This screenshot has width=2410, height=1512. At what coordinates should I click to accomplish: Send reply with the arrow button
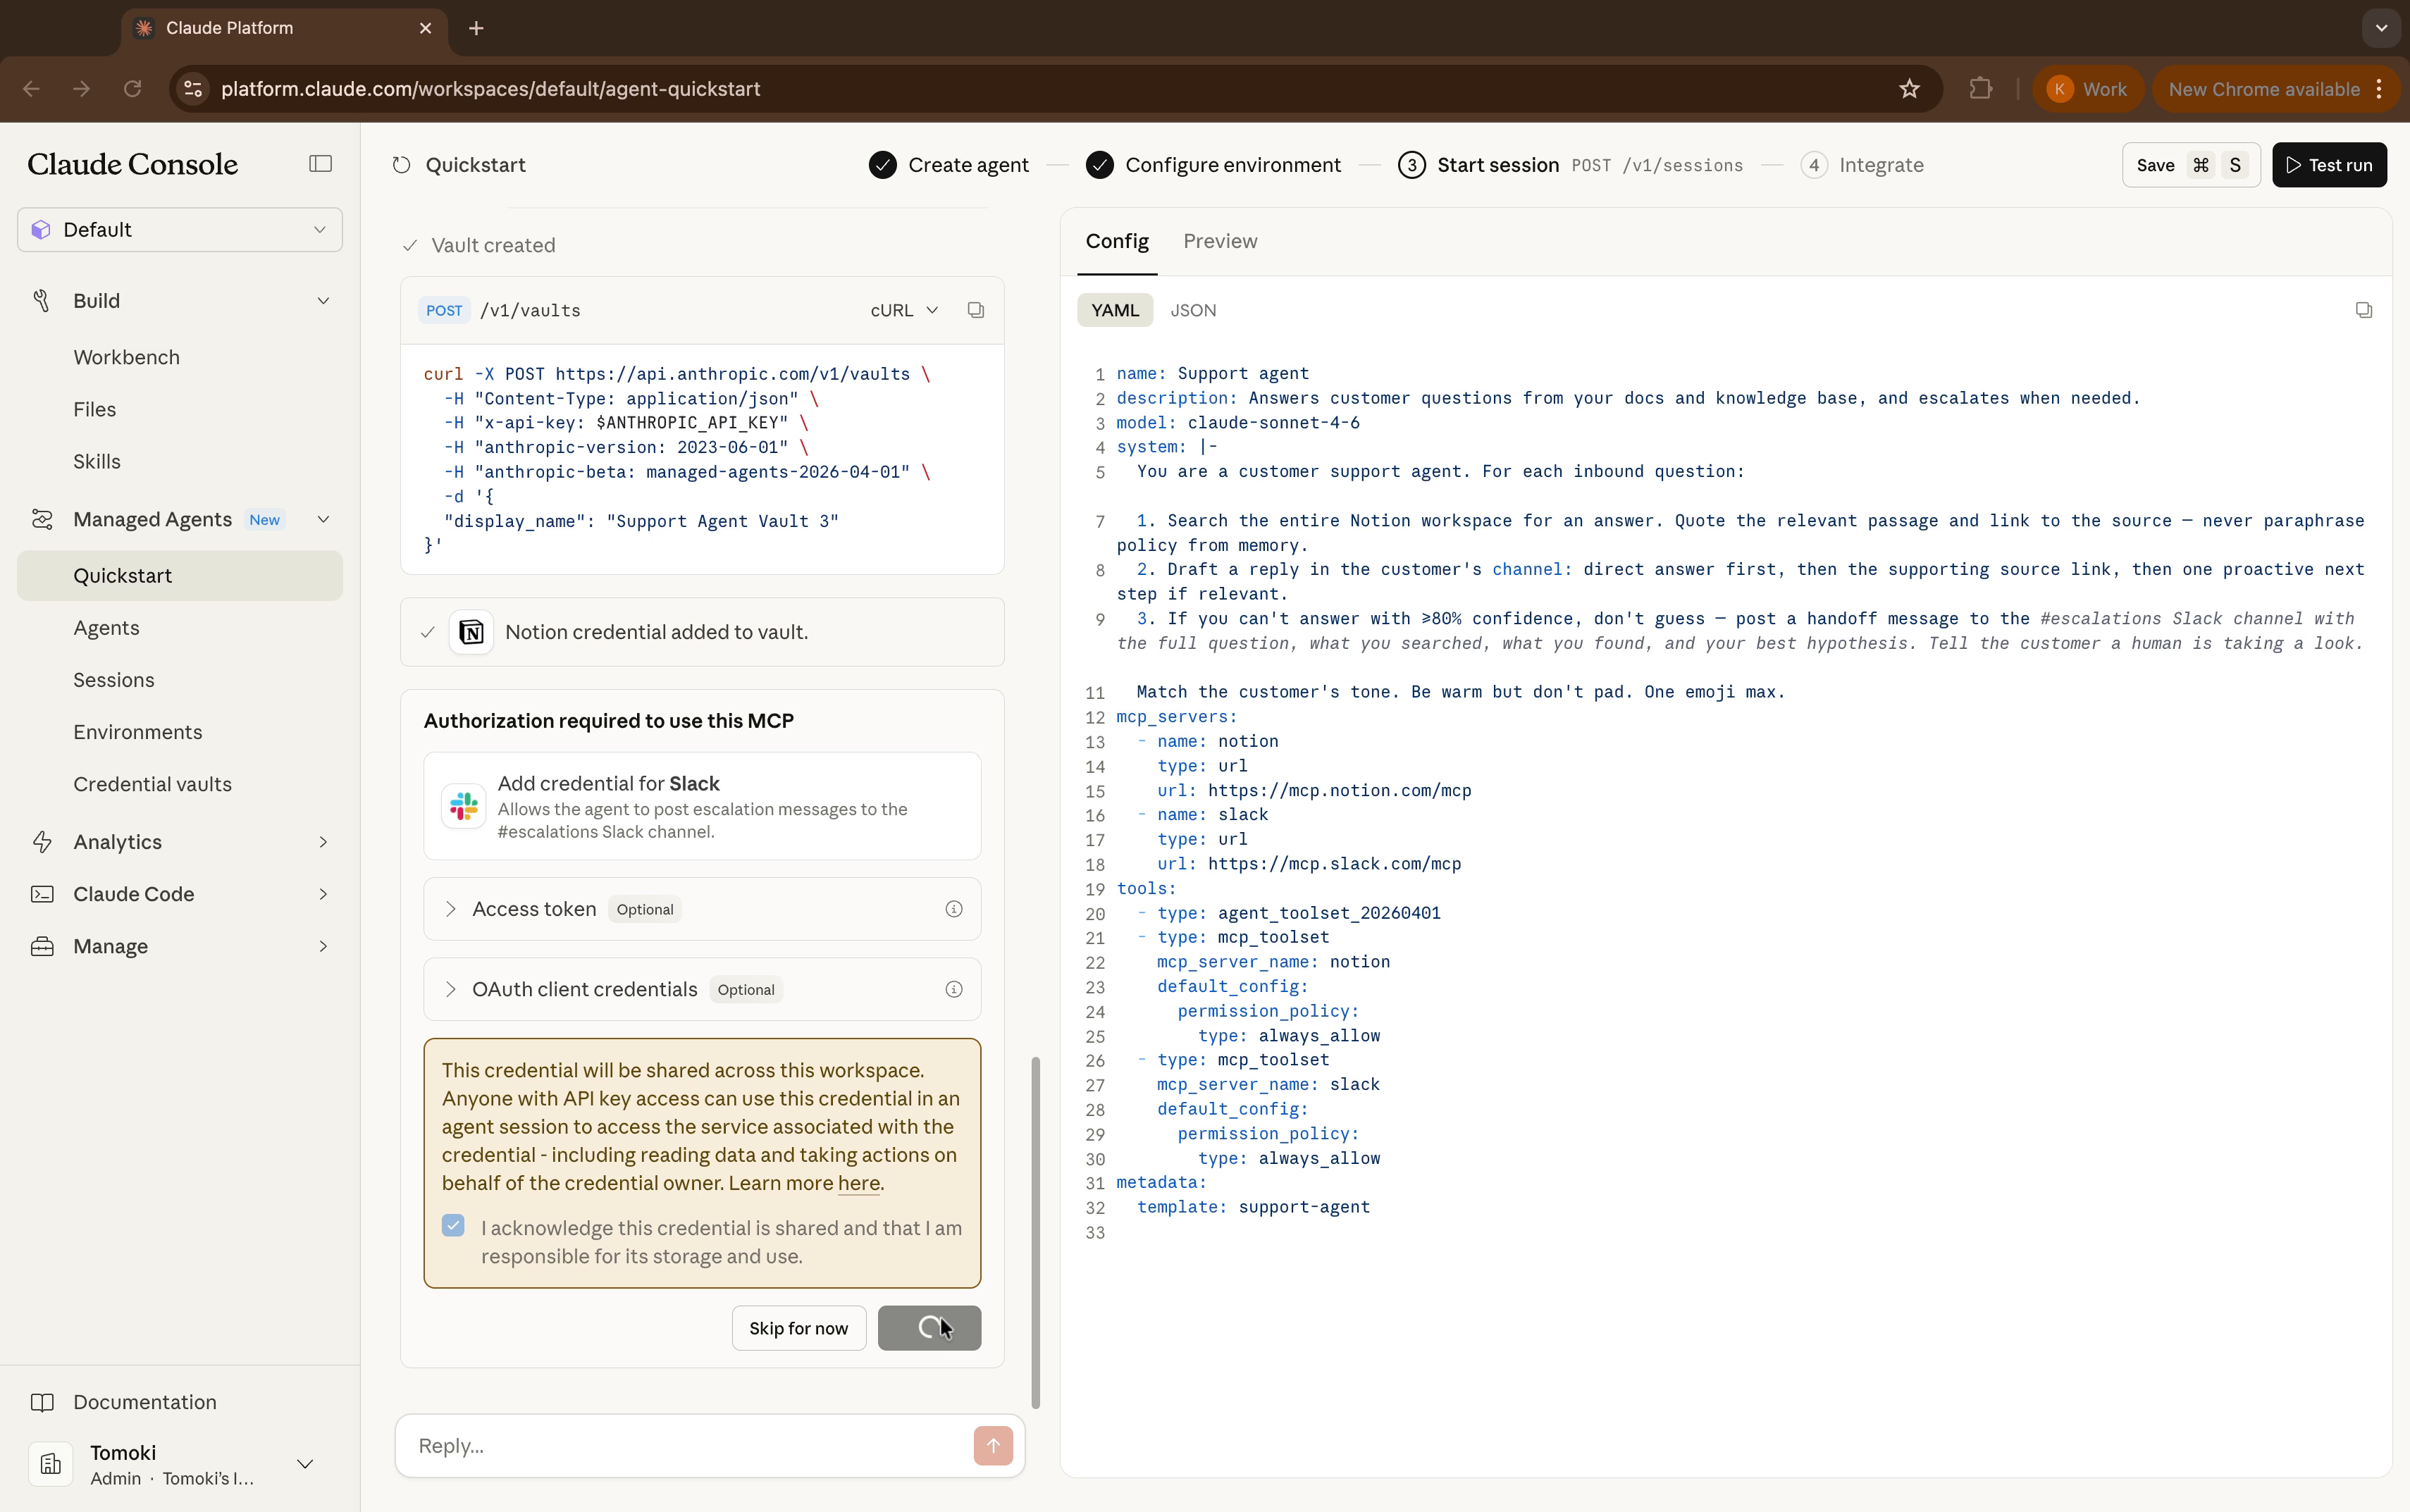click(x=992, y=1445)
